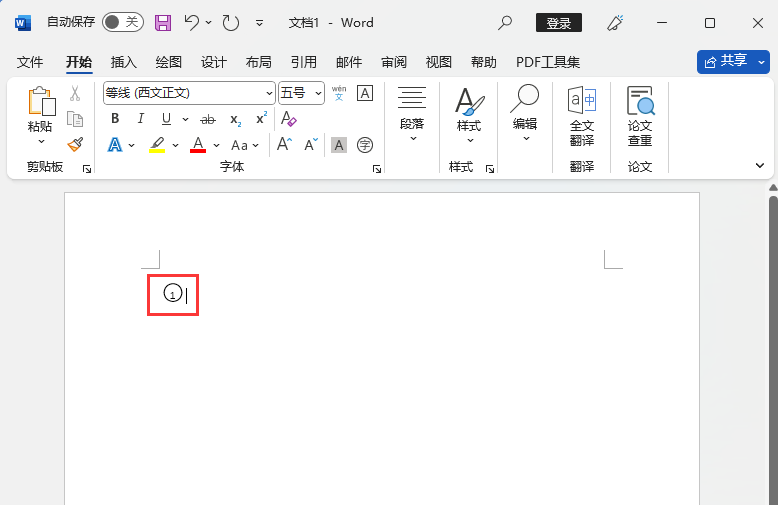Open the Aa Change Case menu
Screen dimensions: 778x505
245,145
